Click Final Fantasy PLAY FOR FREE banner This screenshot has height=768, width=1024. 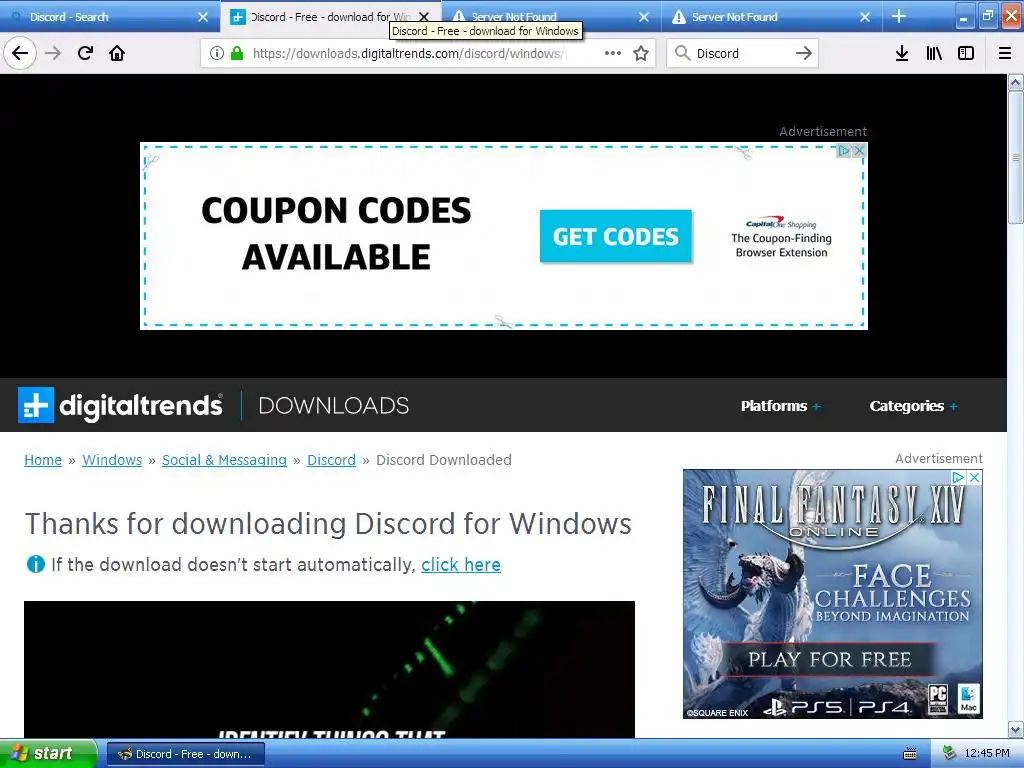(x=829, y=660)
